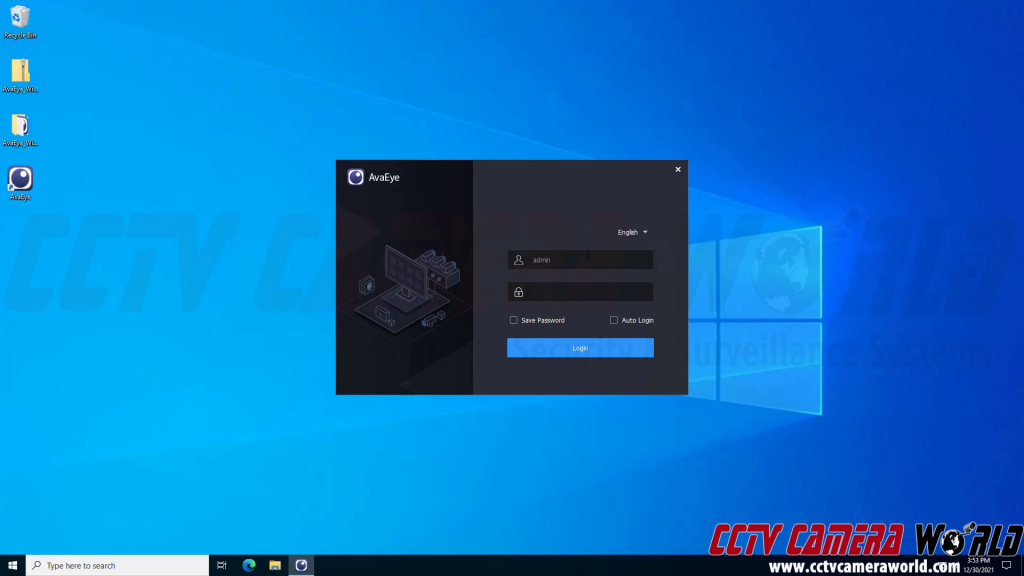
Task: Open Microsoft Edge from the taskbar
Action: 249,565
